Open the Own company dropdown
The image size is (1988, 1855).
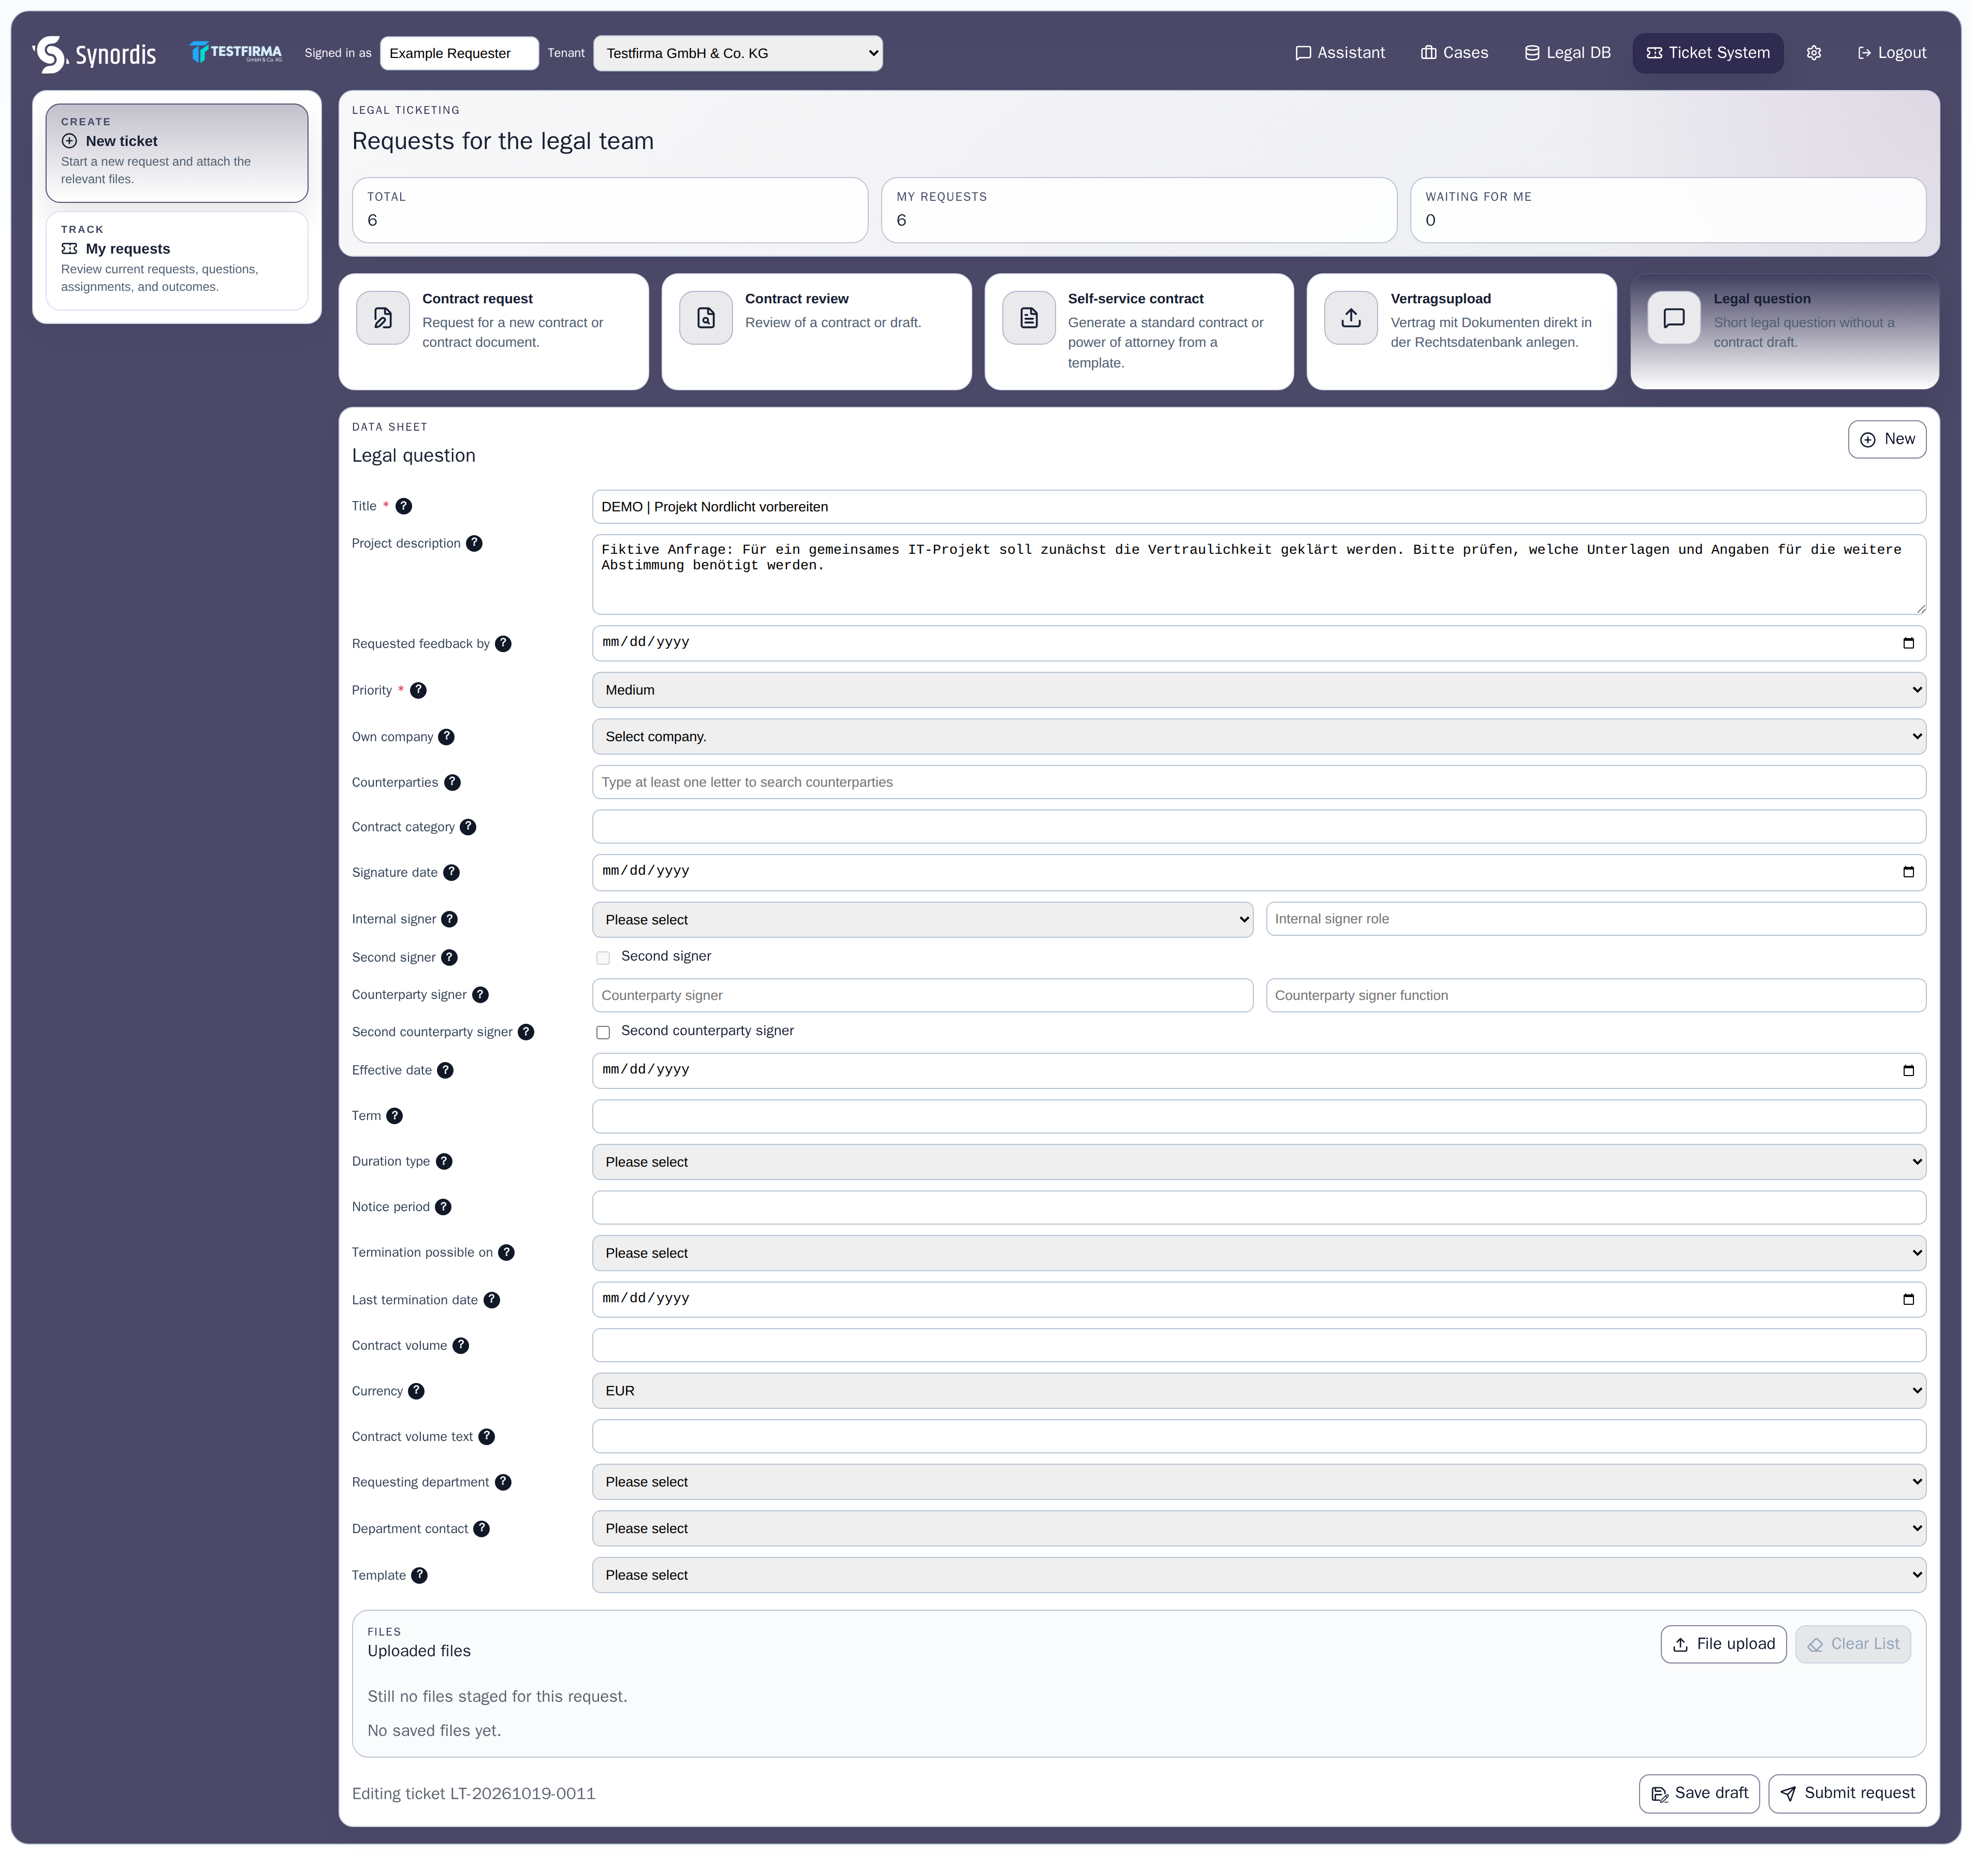pos(1258,736)
